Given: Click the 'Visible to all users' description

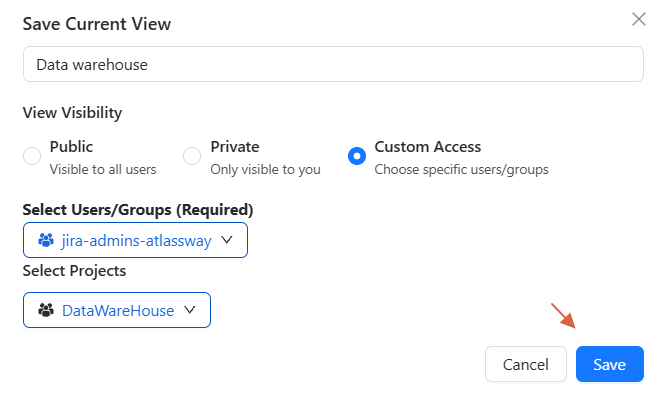Looking at the screenshot, I should [x=103, y=170].
